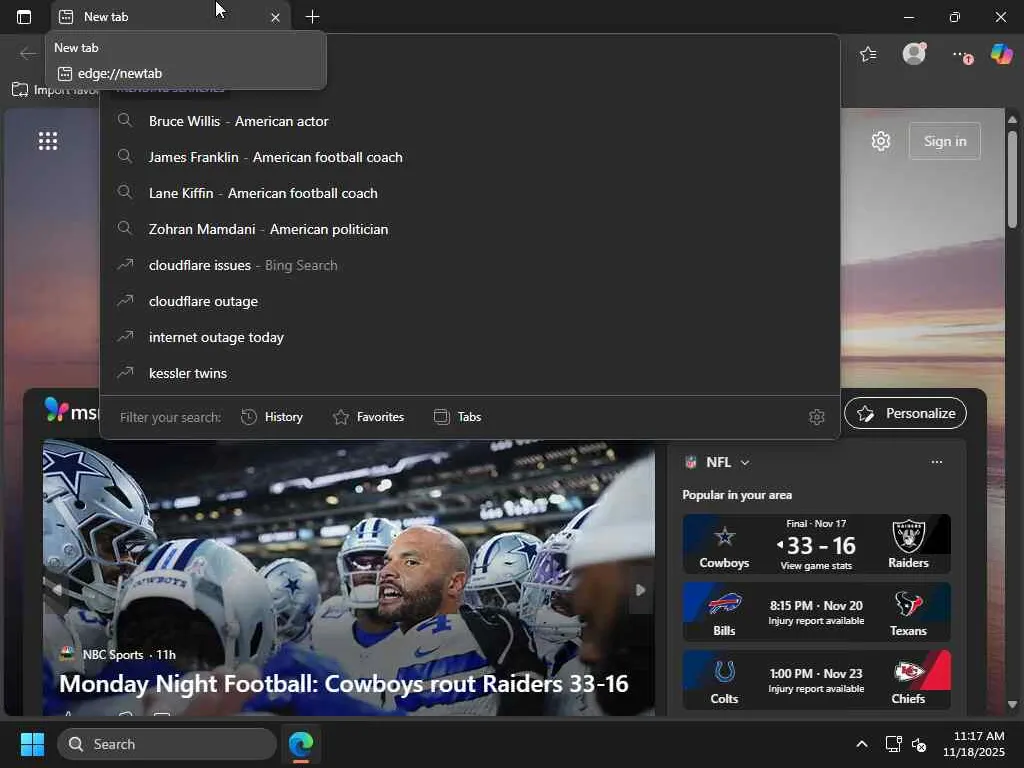Open the NFL card more options menu
Screen dimensions: 1024x768
coord(937,462)
